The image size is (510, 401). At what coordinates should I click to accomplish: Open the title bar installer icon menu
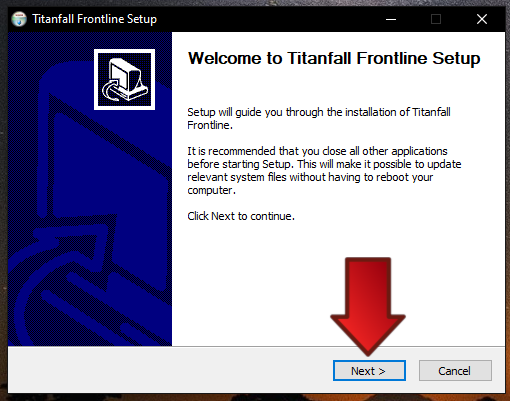pos(19,19)
